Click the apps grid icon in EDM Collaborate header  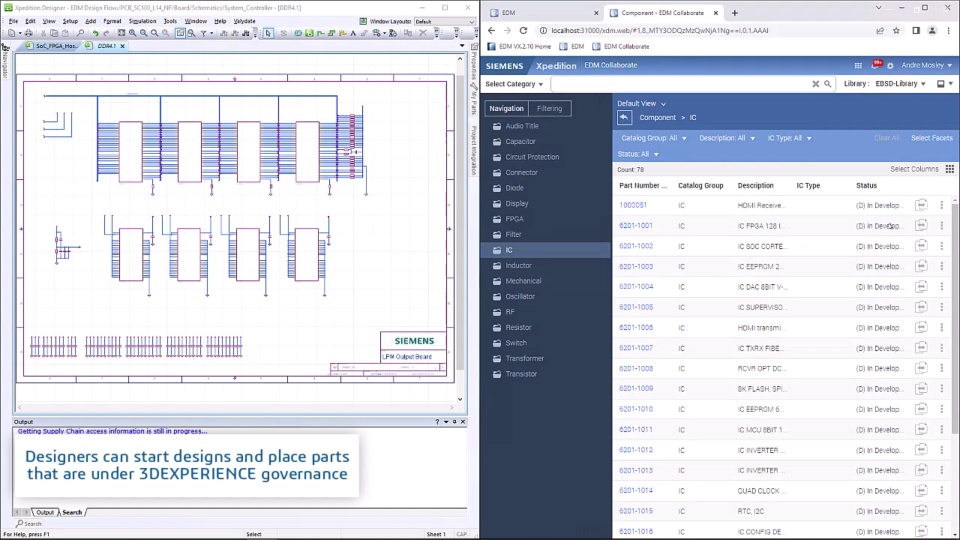pyautogui.click(x=858, y=66)
